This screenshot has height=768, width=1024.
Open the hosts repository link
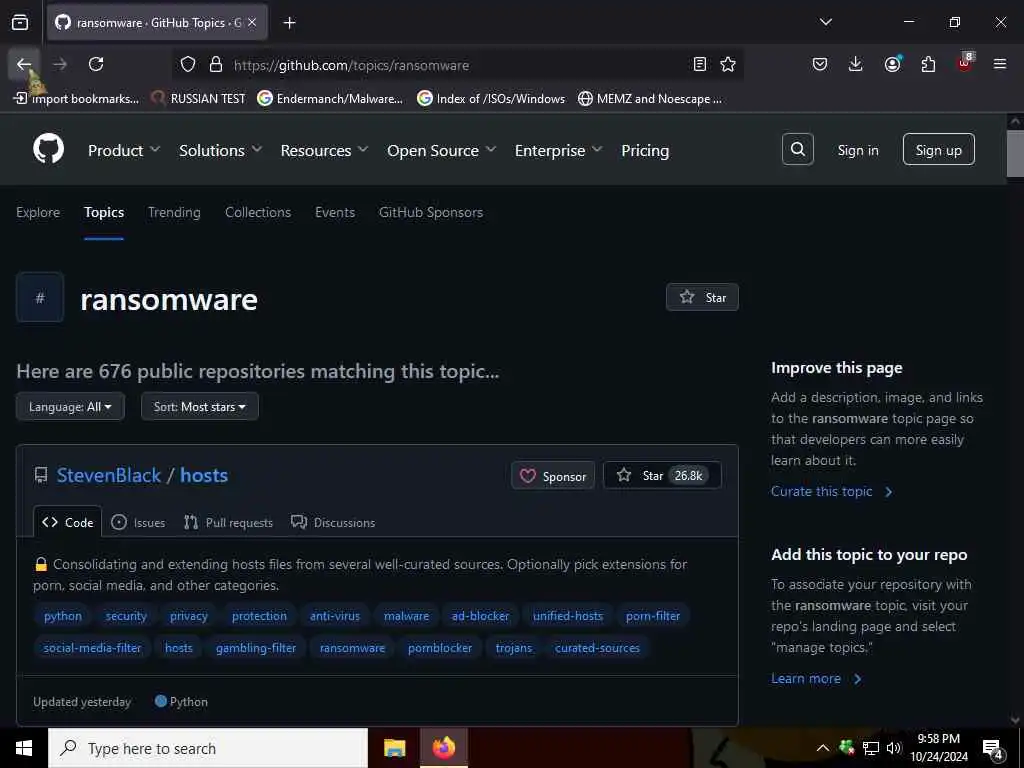pyautogui.click(x=204, y=475)
